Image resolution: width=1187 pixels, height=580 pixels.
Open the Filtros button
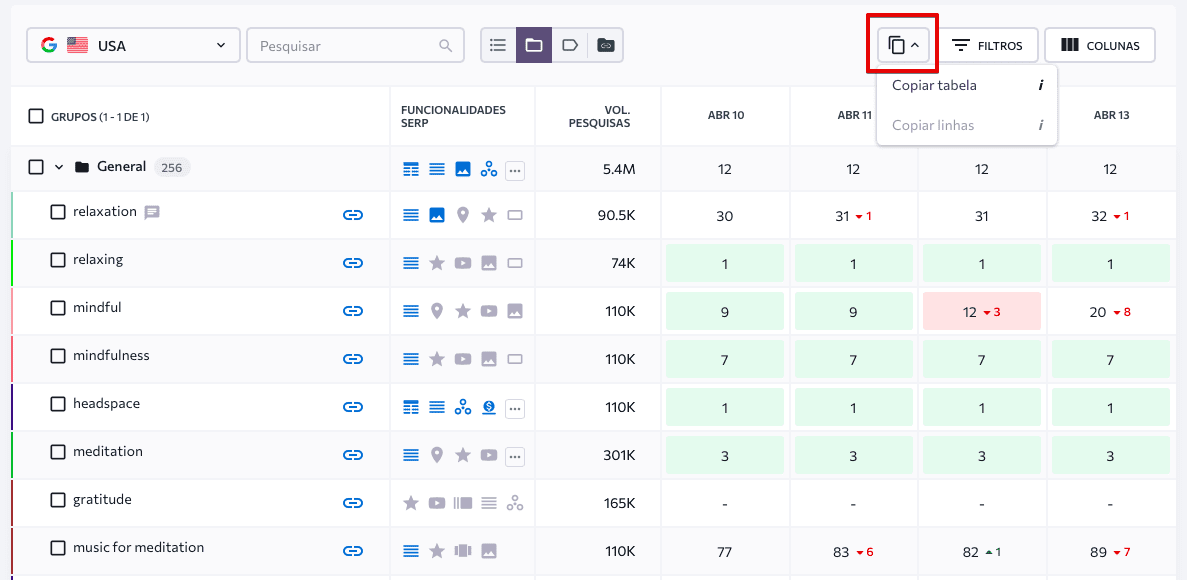(x=987, y=45)
